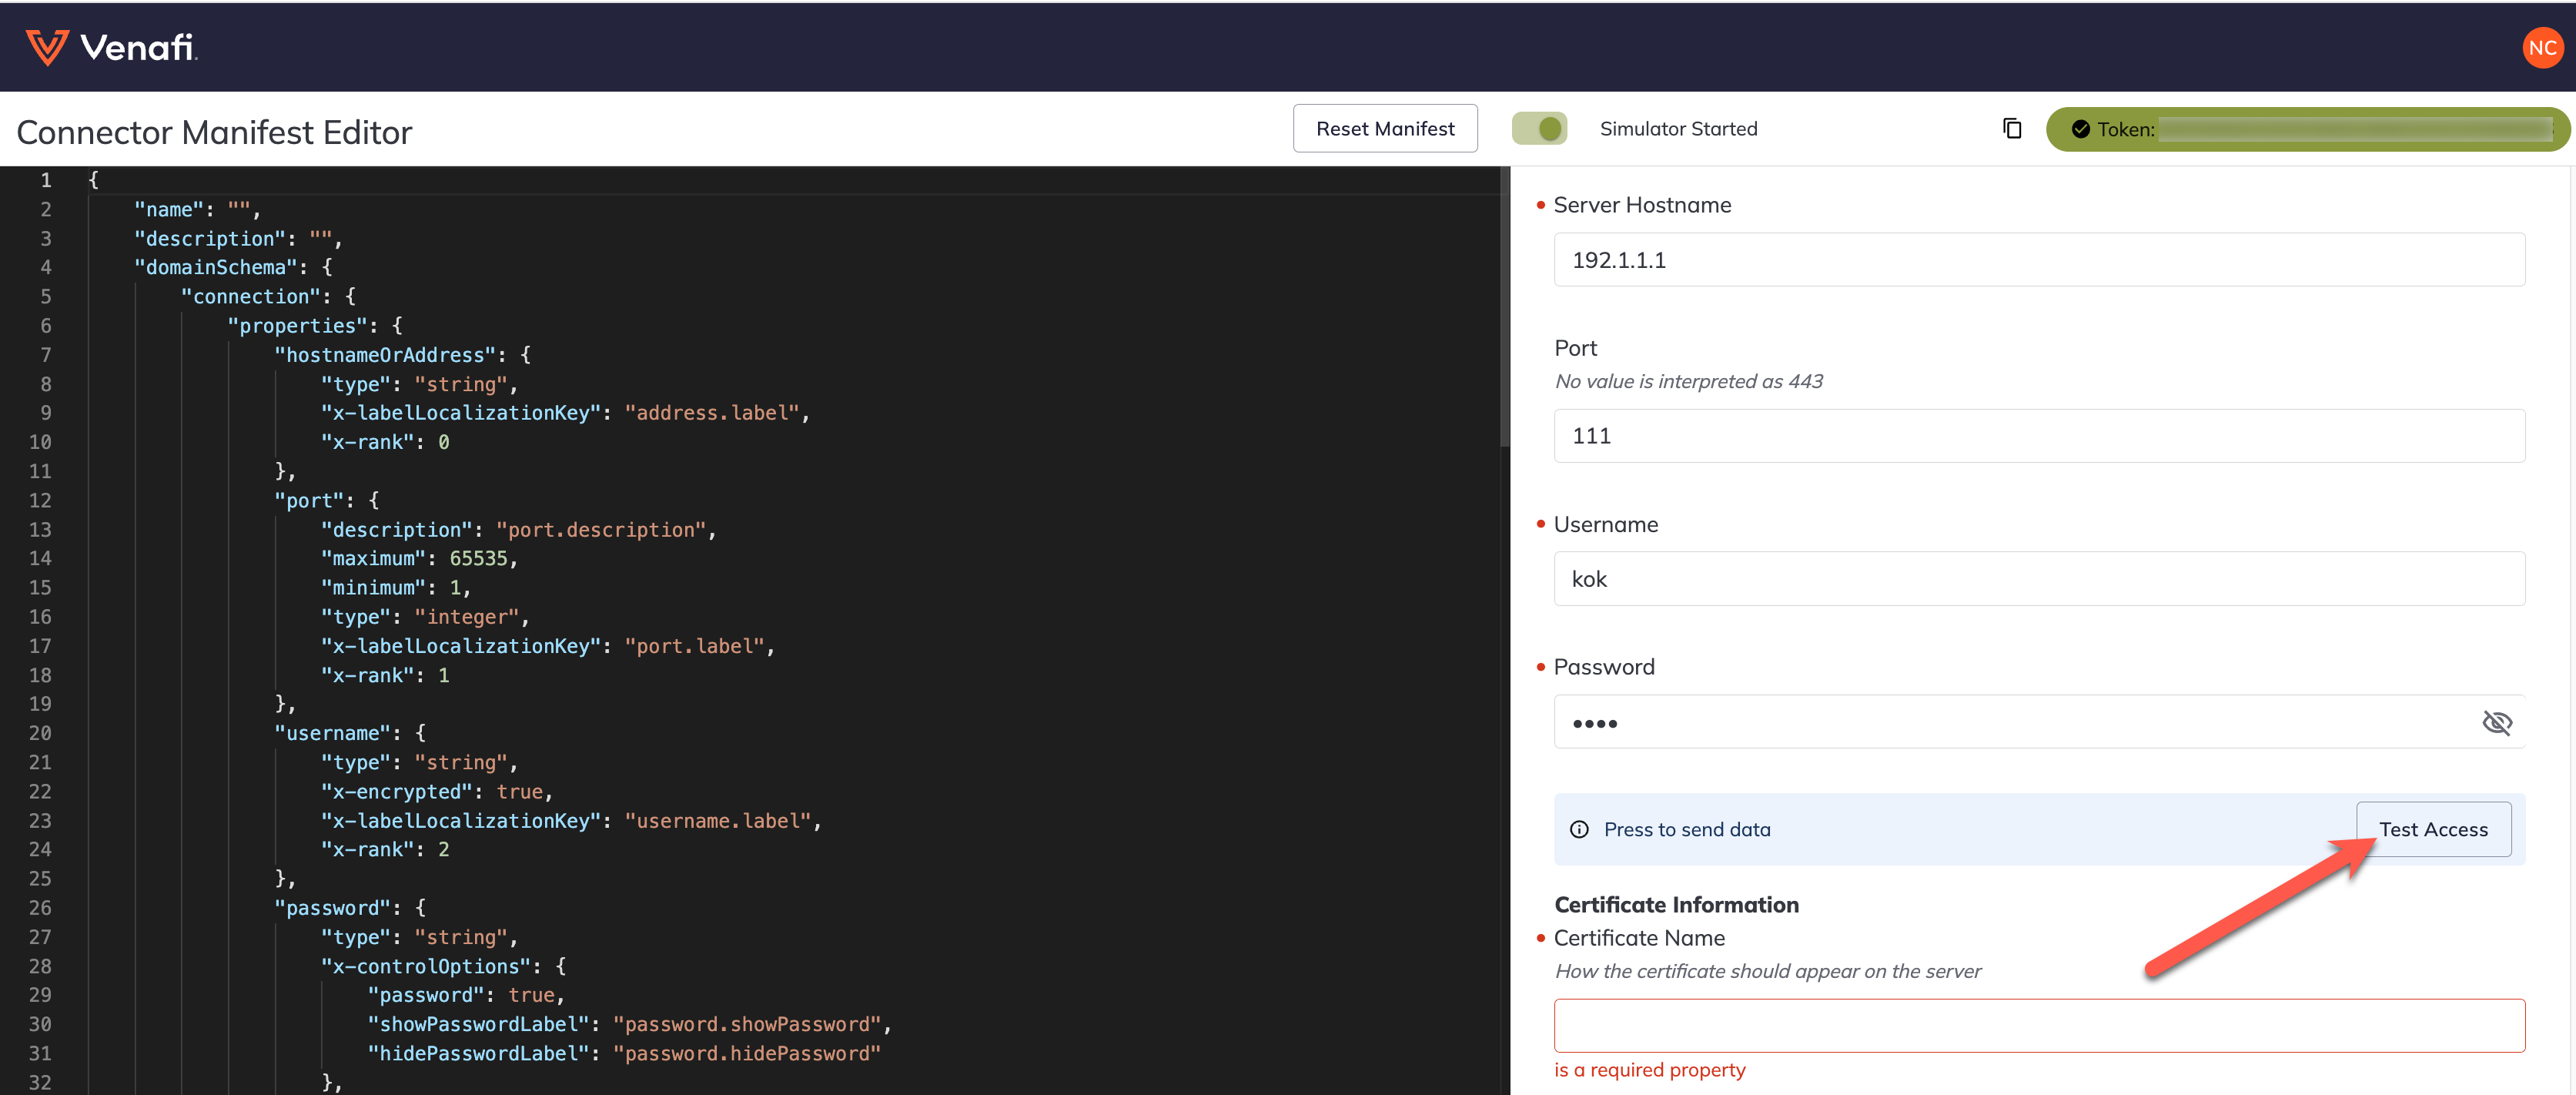Click "hostnameOrAddress" in the editor
This screenshot has width=2576, height=1095.
pos(385,355)
